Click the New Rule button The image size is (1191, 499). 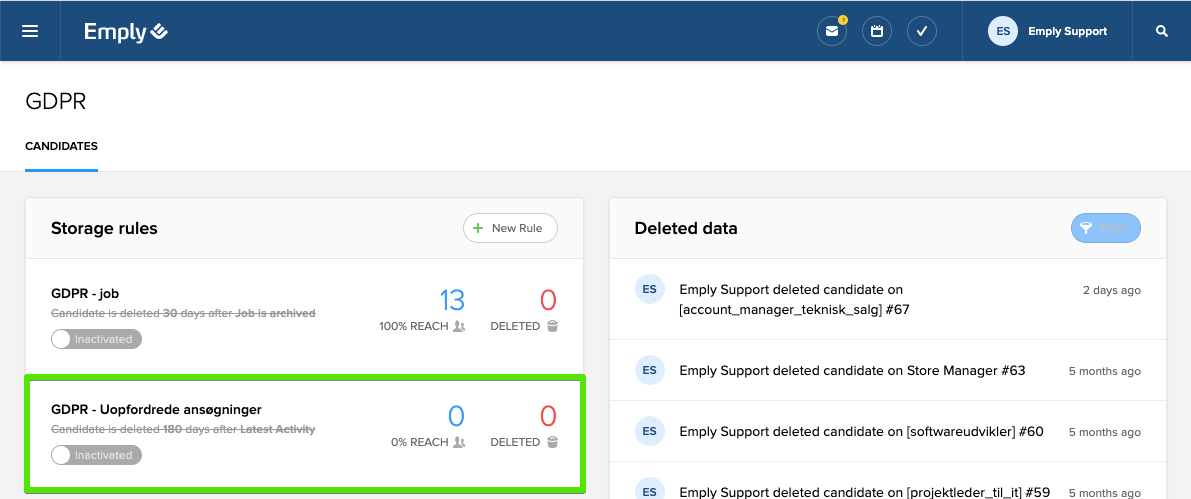(x=510, y=228)
